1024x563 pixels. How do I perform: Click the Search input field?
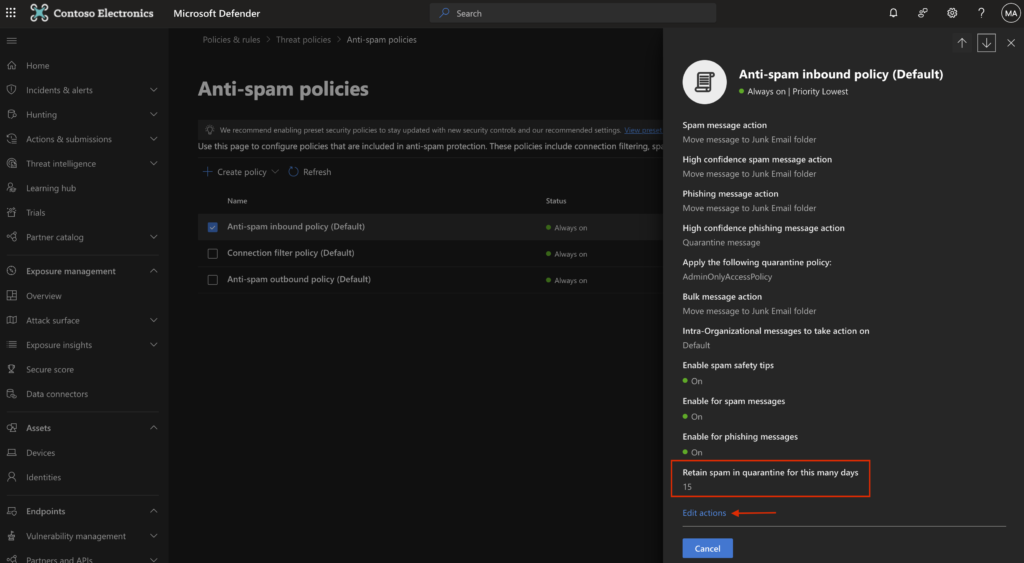[x=573, y=13]
